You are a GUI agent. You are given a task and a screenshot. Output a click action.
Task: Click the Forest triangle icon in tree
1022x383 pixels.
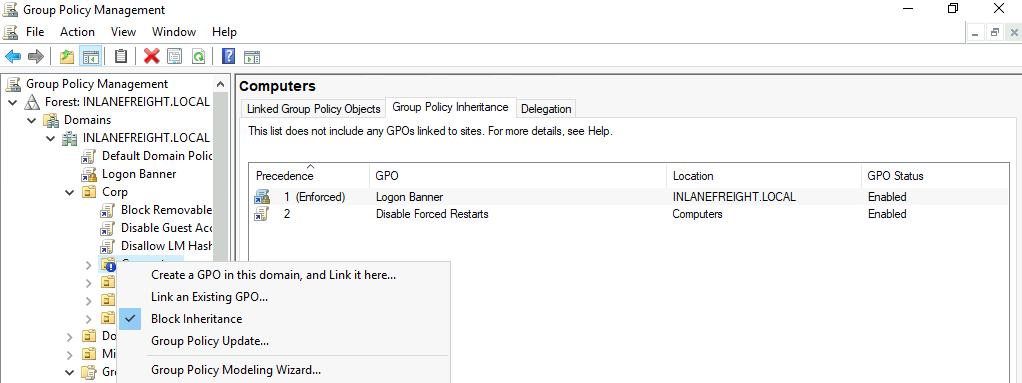[x=32, y=102]
